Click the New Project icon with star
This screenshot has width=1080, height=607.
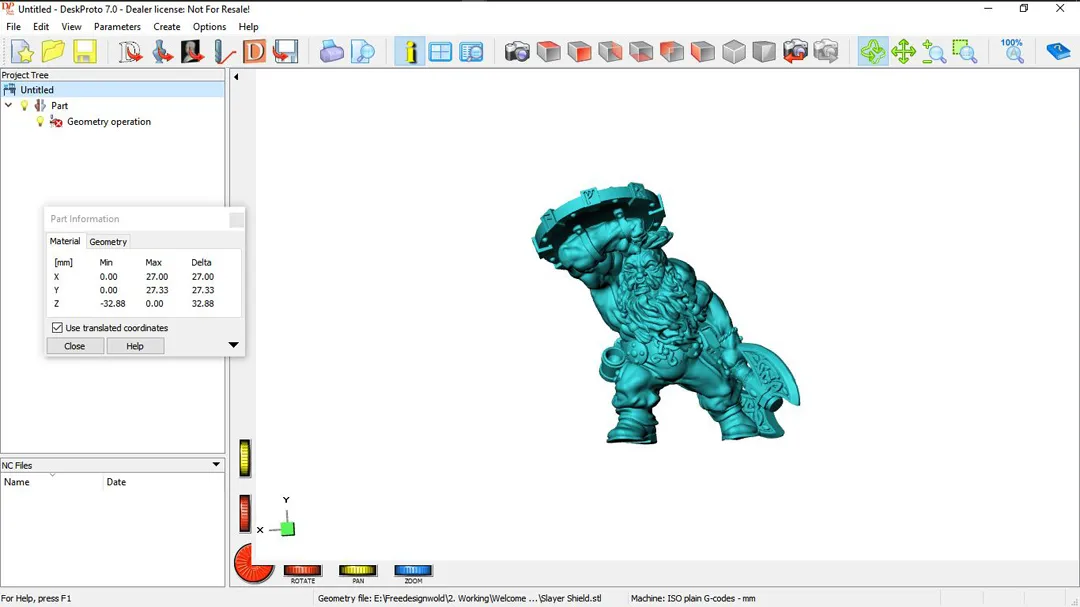click(22, 52)
